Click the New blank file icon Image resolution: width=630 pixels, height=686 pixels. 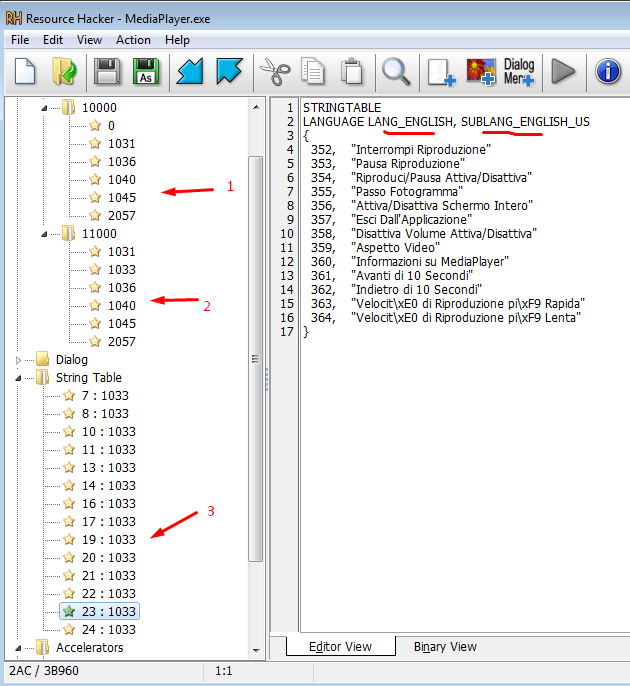[24, 72]
